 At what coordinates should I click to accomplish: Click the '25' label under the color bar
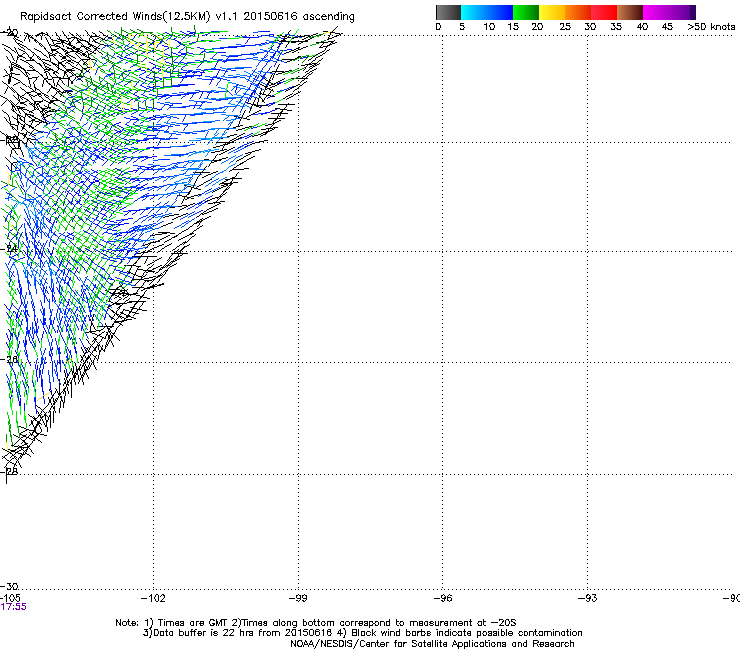click(565, 27)
